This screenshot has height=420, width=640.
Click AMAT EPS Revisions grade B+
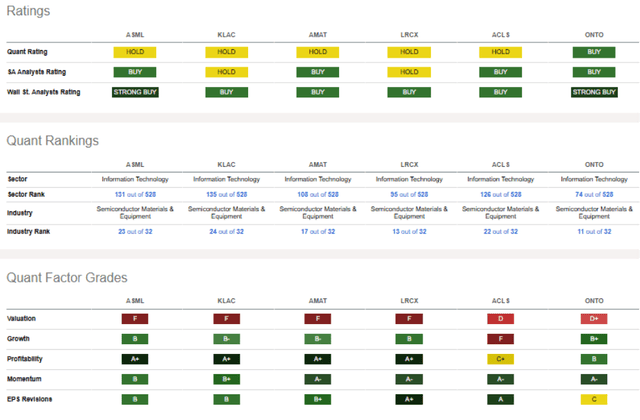(x=318, y=400)
